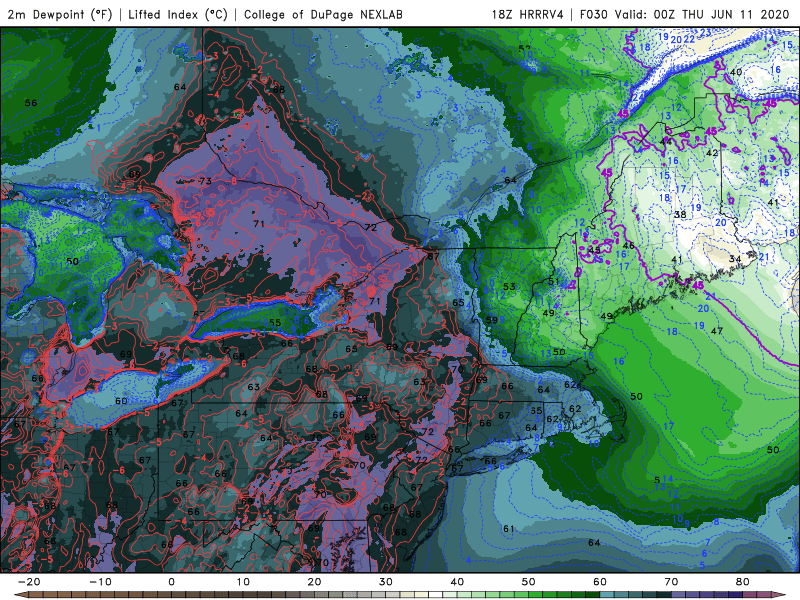Click the '61' value over the Atlantic
This screenshot has width=800, height=600.
508,529
